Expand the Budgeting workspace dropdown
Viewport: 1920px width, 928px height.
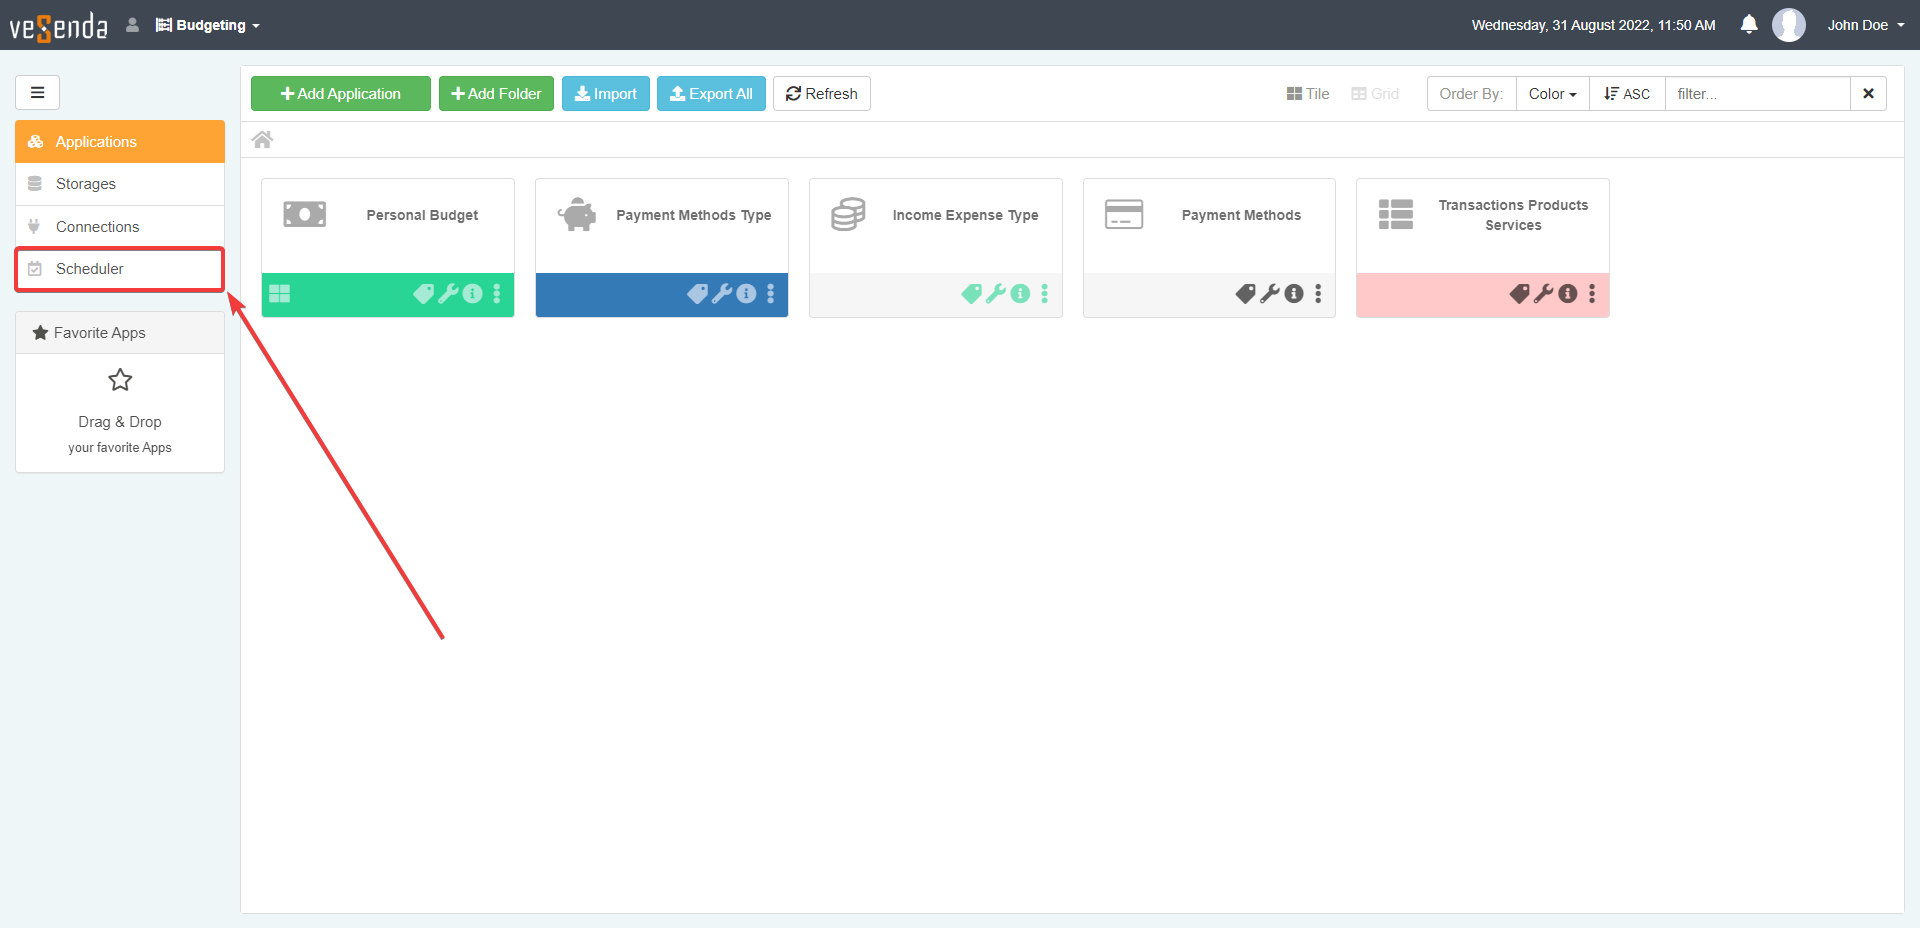pos(208,25)
